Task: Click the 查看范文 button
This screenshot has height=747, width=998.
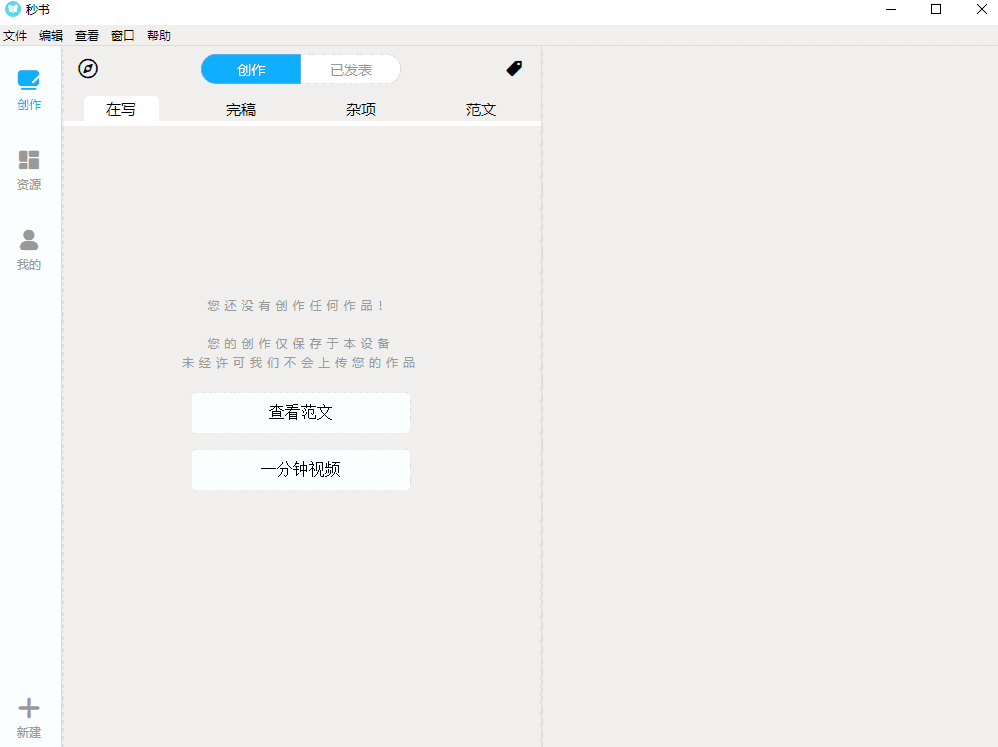Action: (x=300, y=412)
